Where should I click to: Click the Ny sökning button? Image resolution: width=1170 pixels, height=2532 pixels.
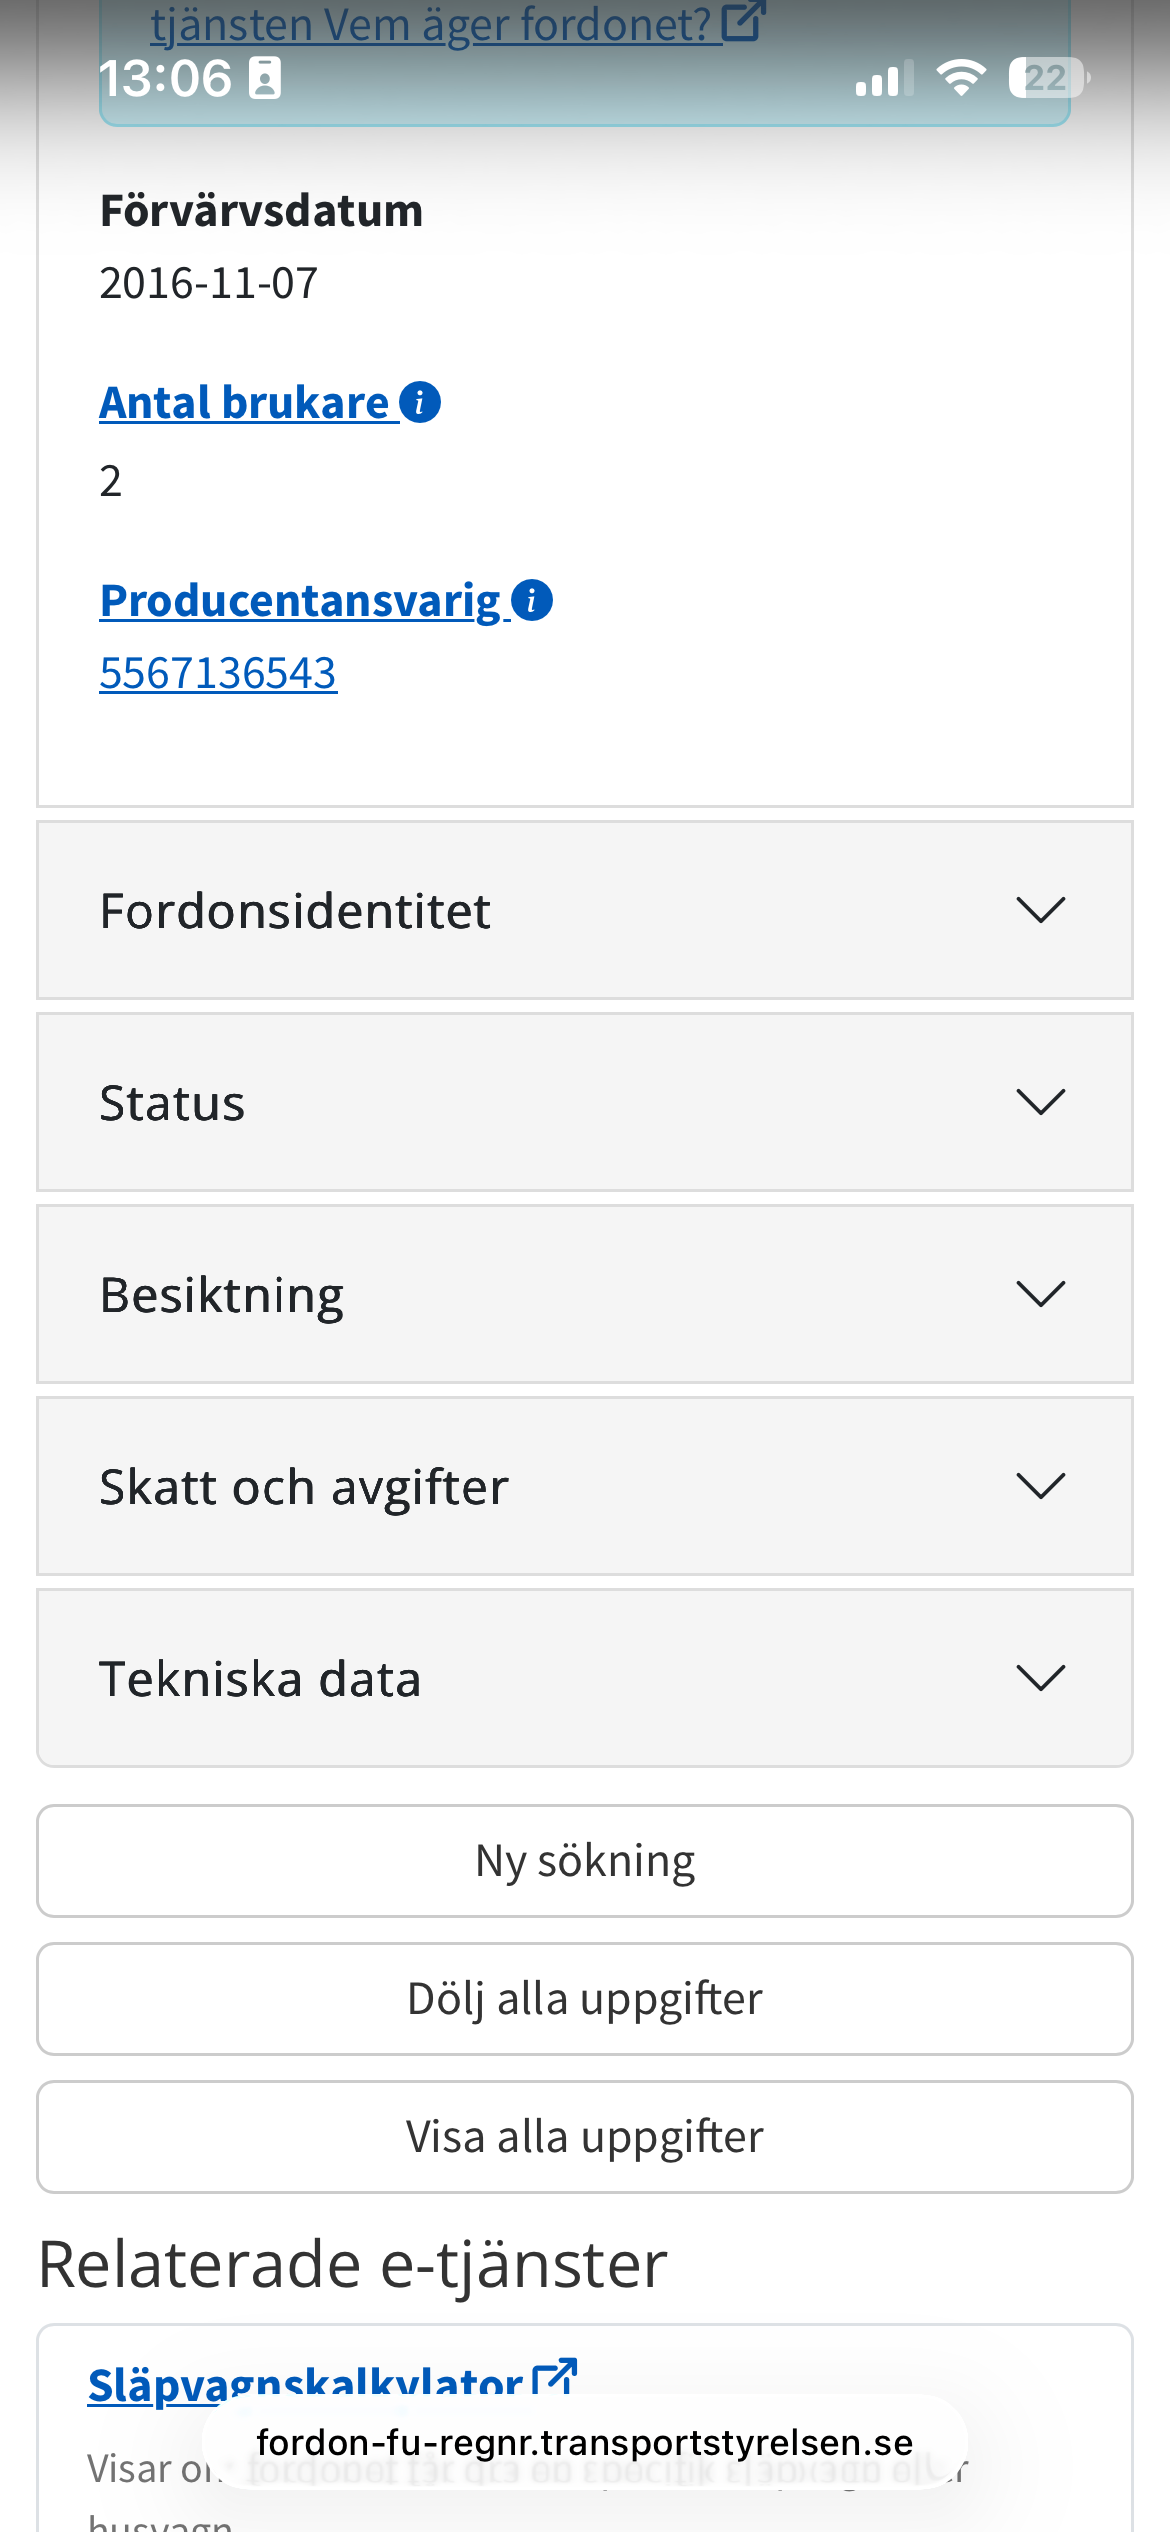click(x=585, y=1861)
